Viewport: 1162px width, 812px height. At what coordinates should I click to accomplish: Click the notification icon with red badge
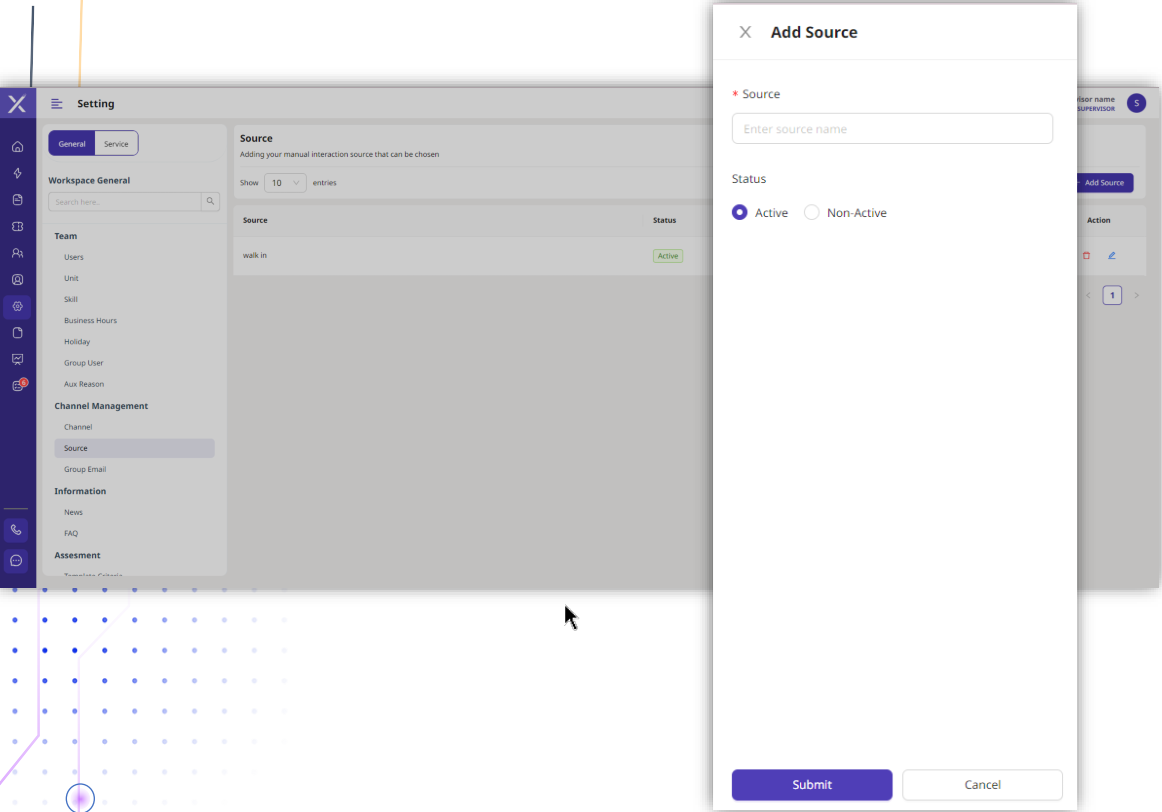pos(18,386)
